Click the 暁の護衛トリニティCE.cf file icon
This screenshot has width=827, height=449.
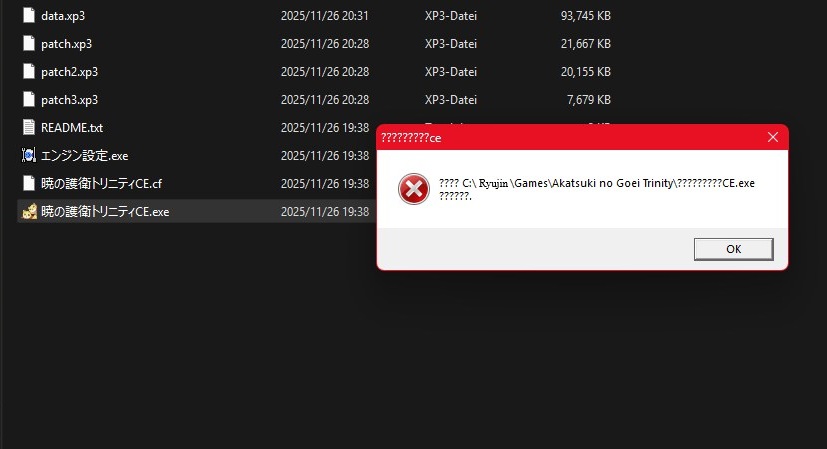[28, 183]
